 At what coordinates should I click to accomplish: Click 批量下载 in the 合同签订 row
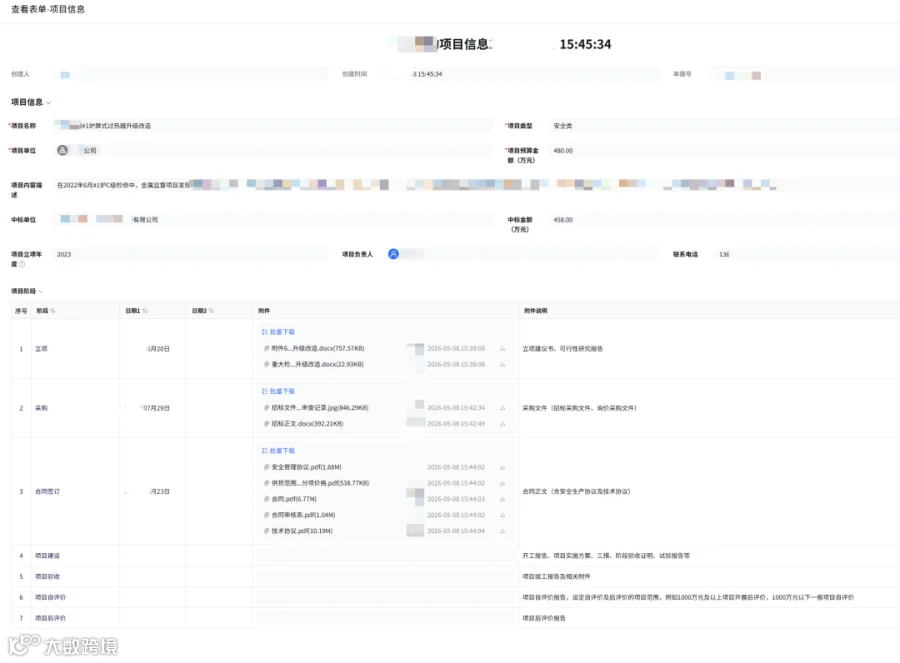coord(278,451)
